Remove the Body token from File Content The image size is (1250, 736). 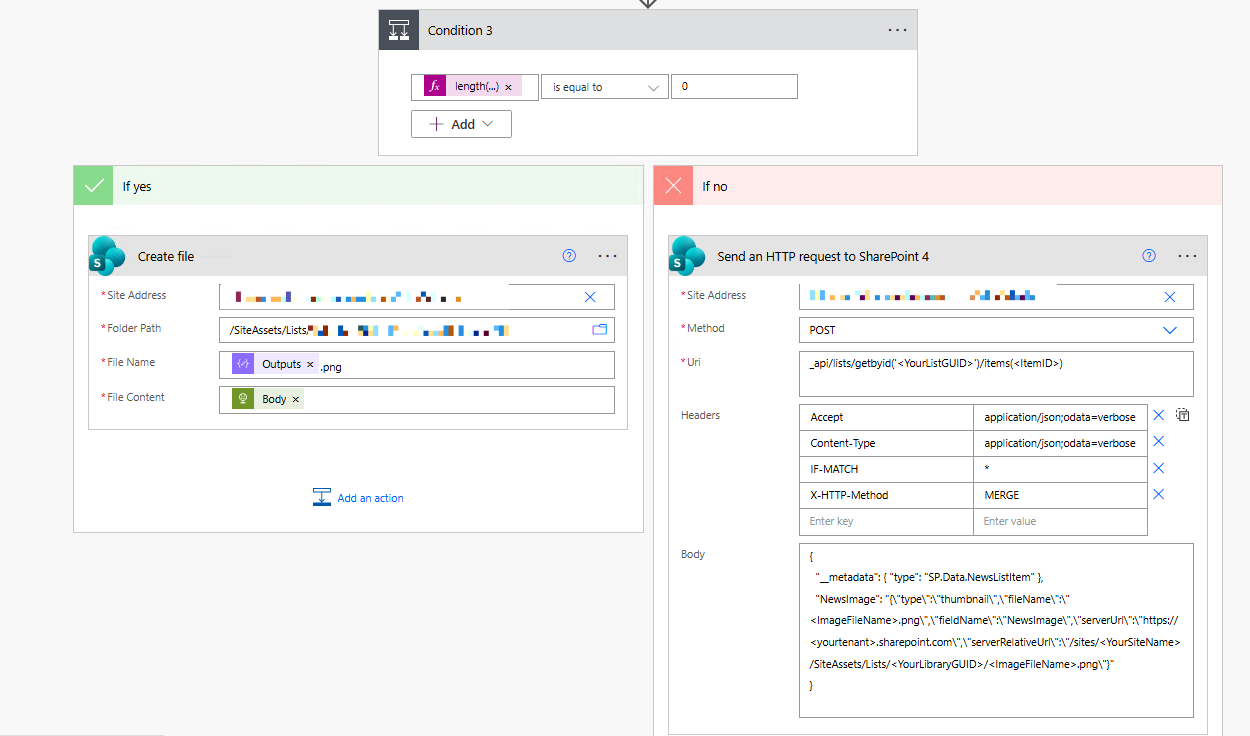(x=295, y=399)
